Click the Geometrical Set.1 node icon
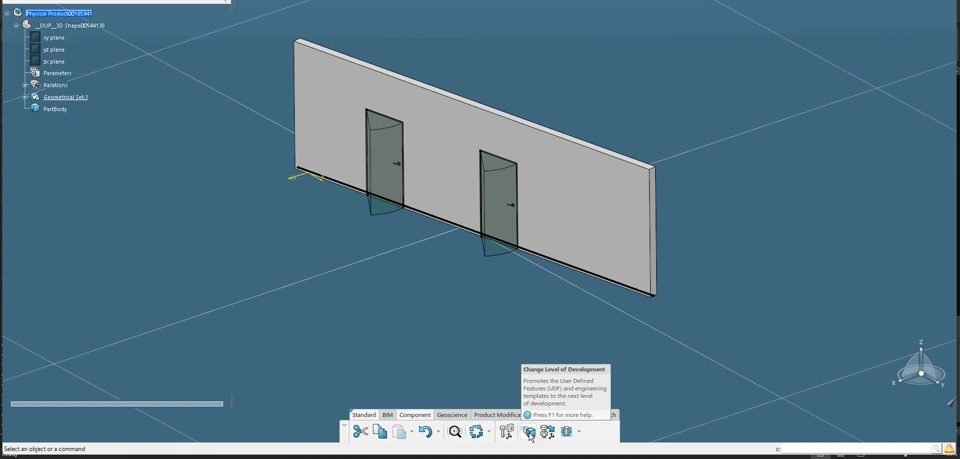960x459 pixels. click(36, 96)
